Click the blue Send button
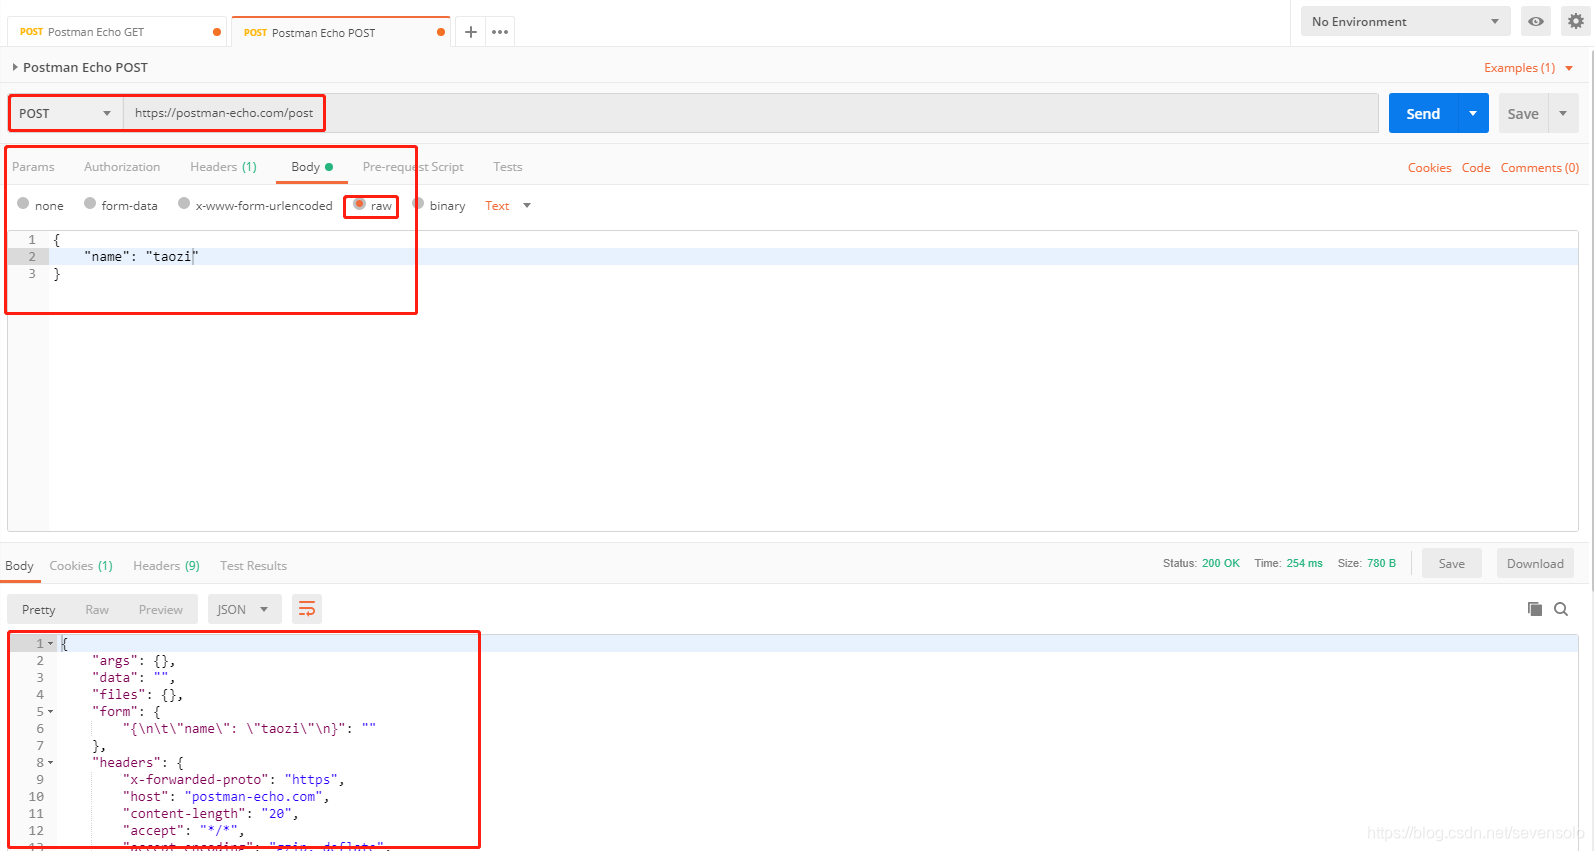 (x=1423, y=113)
